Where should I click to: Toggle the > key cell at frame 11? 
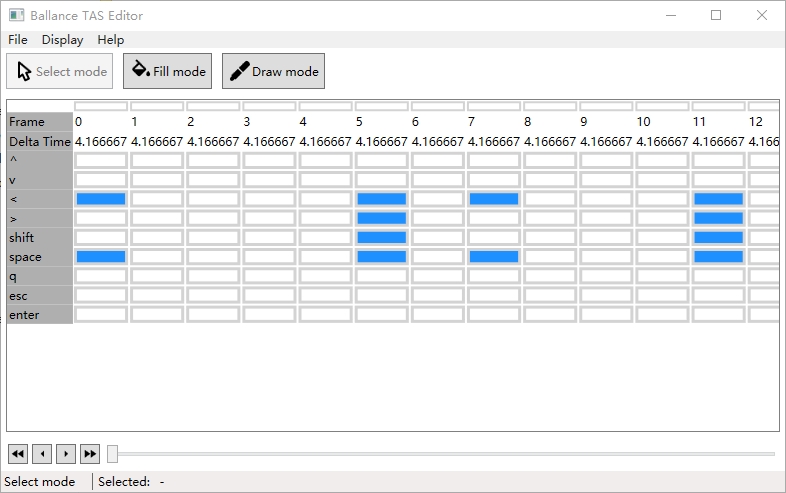point(718,218)
